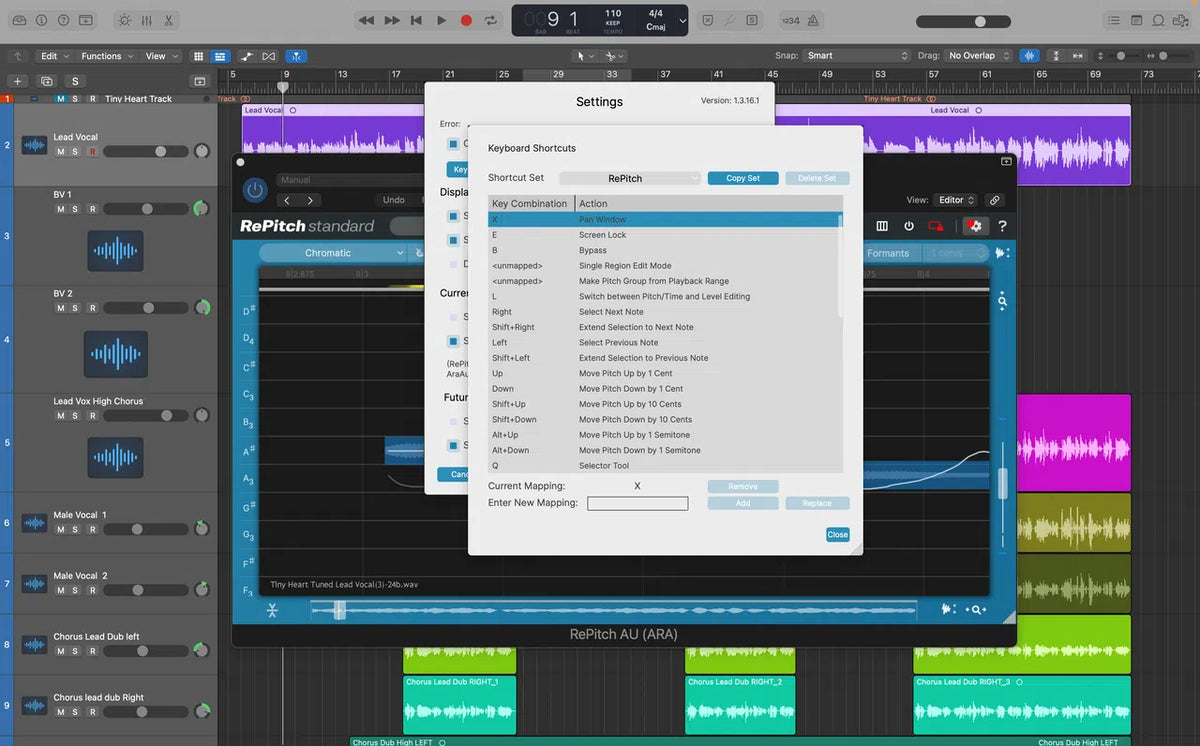Viewport: 1200px width, 746px height.
Task: Open RePitch settings gear icon
Action: click(x=974, y=226)
